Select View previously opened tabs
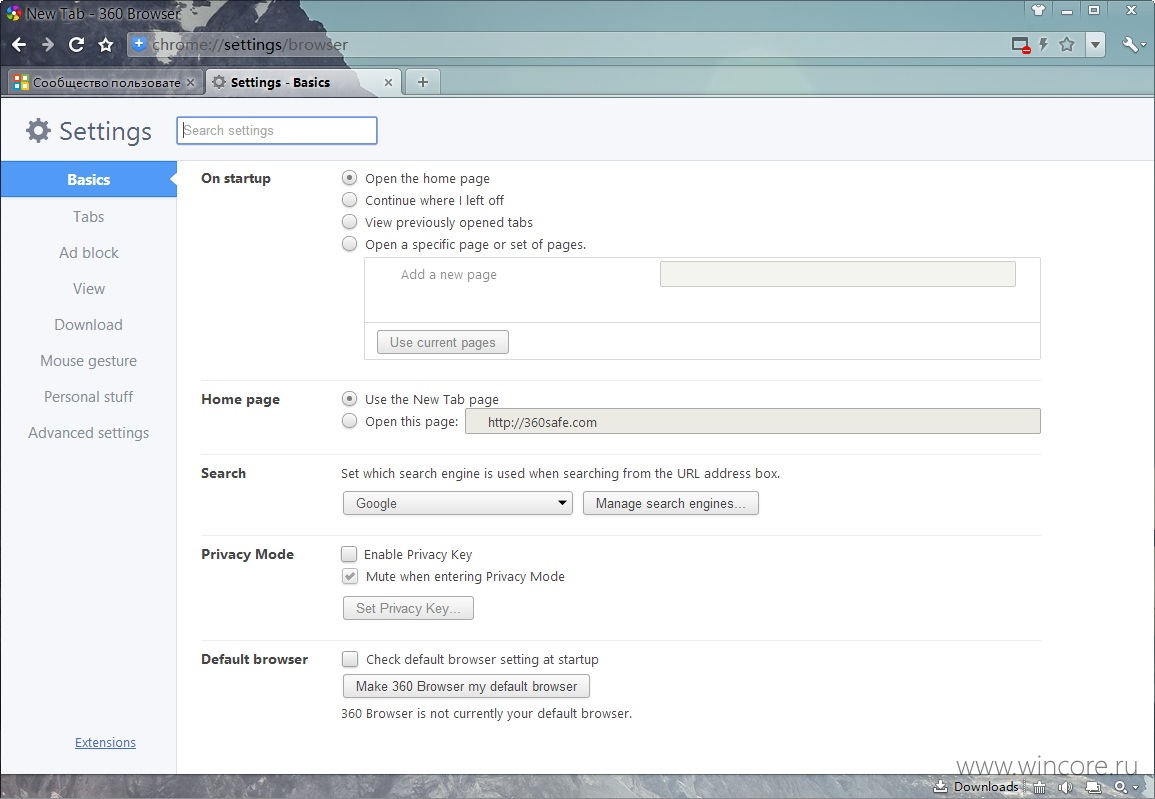1155x799 pixels. pyautogui.click(x=350, y=222)
